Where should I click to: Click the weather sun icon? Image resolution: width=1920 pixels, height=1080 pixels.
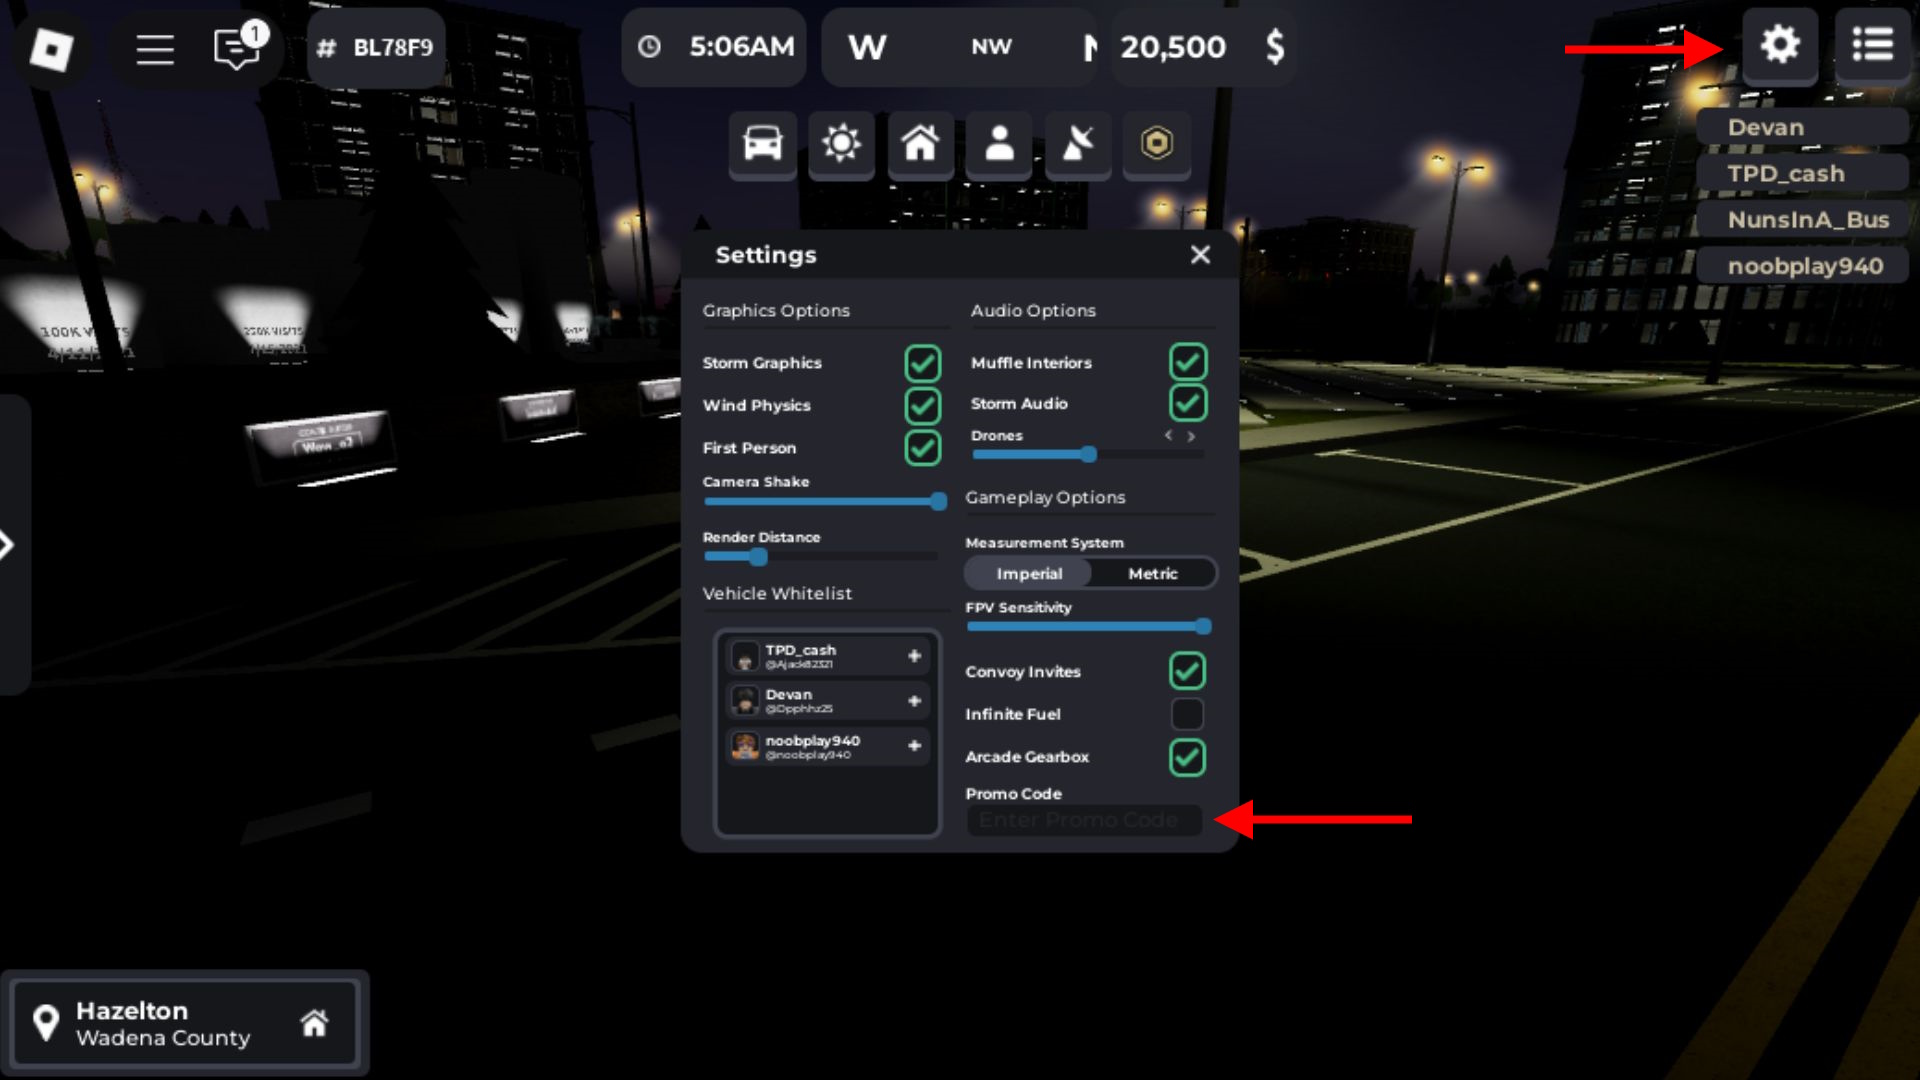[841, 144]
